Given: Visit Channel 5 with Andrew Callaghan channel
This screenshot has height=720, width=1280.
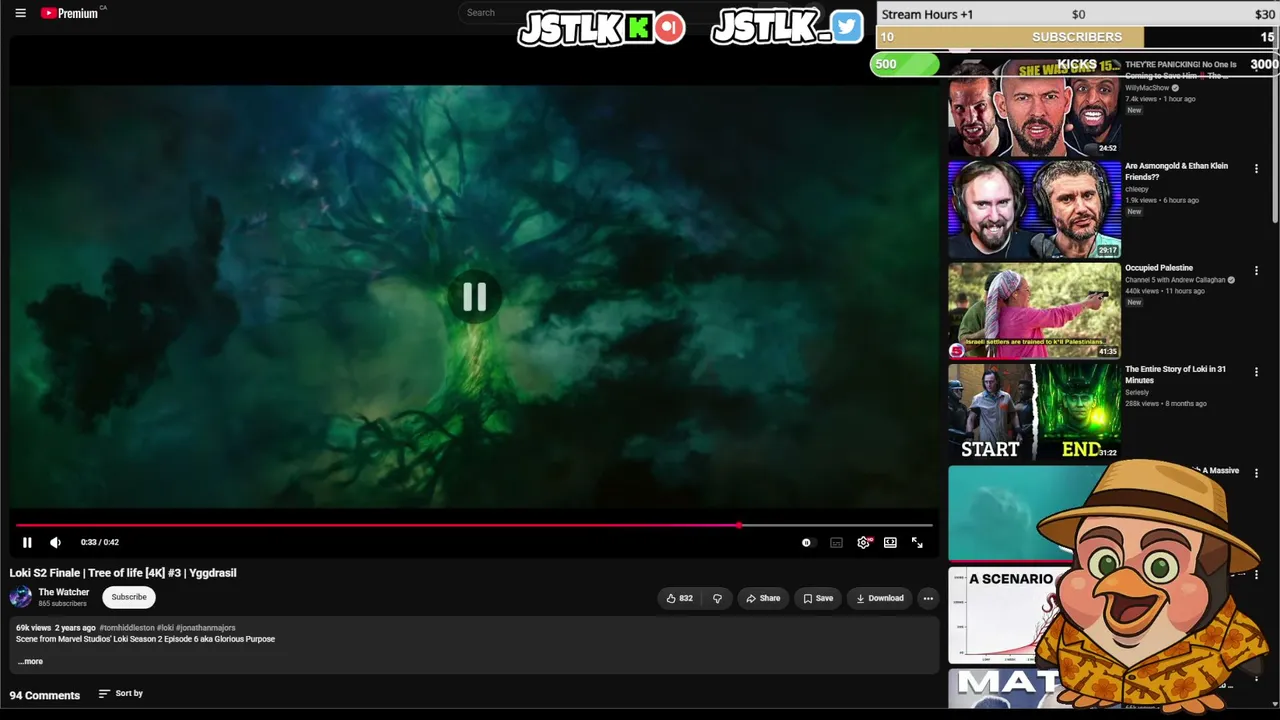Looking at the screenshot, I should pyautogui.click(x=1175, y=280).
